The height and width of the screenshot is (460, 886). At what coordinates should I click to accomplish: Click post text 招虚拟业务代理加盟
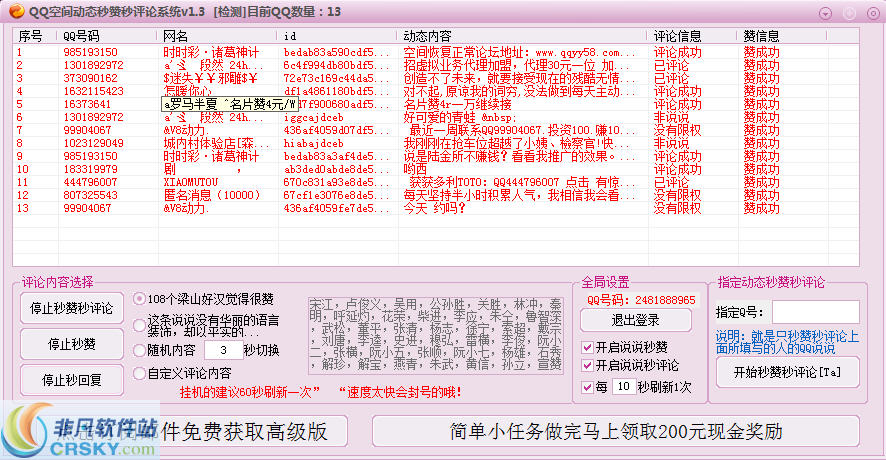click(x=516, y=65)
